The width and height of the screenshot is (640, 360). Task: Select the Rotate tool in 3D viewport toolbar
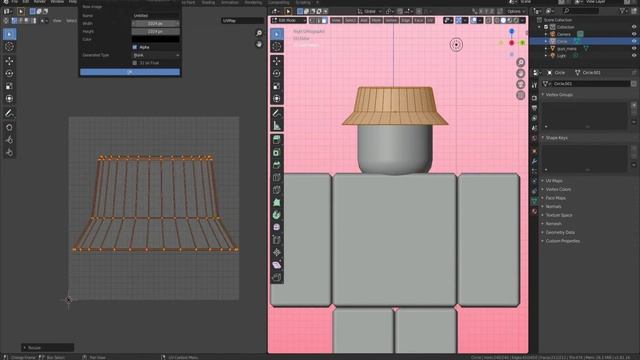277,73
